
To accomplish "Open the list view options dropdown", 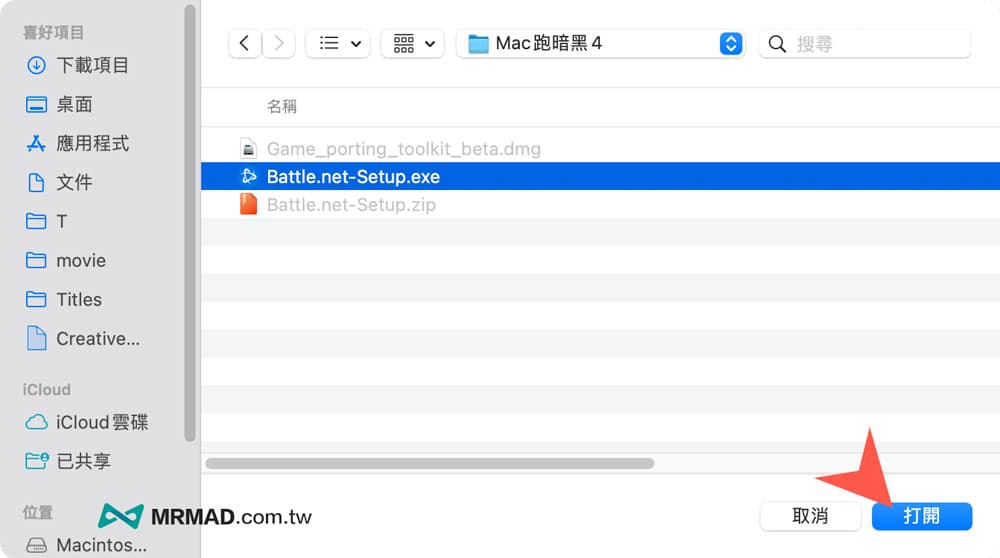I will 338,43.
